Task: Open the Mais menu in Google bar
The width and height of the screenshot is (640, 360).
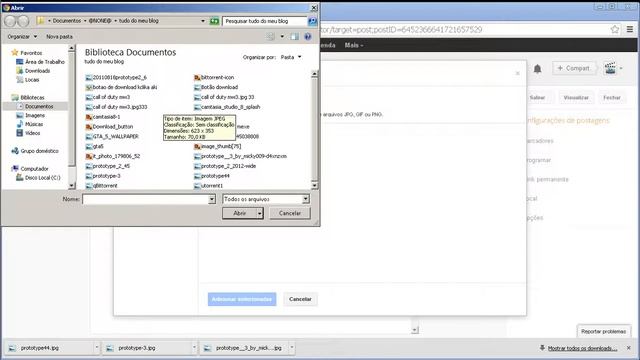Action: (353, 45)
